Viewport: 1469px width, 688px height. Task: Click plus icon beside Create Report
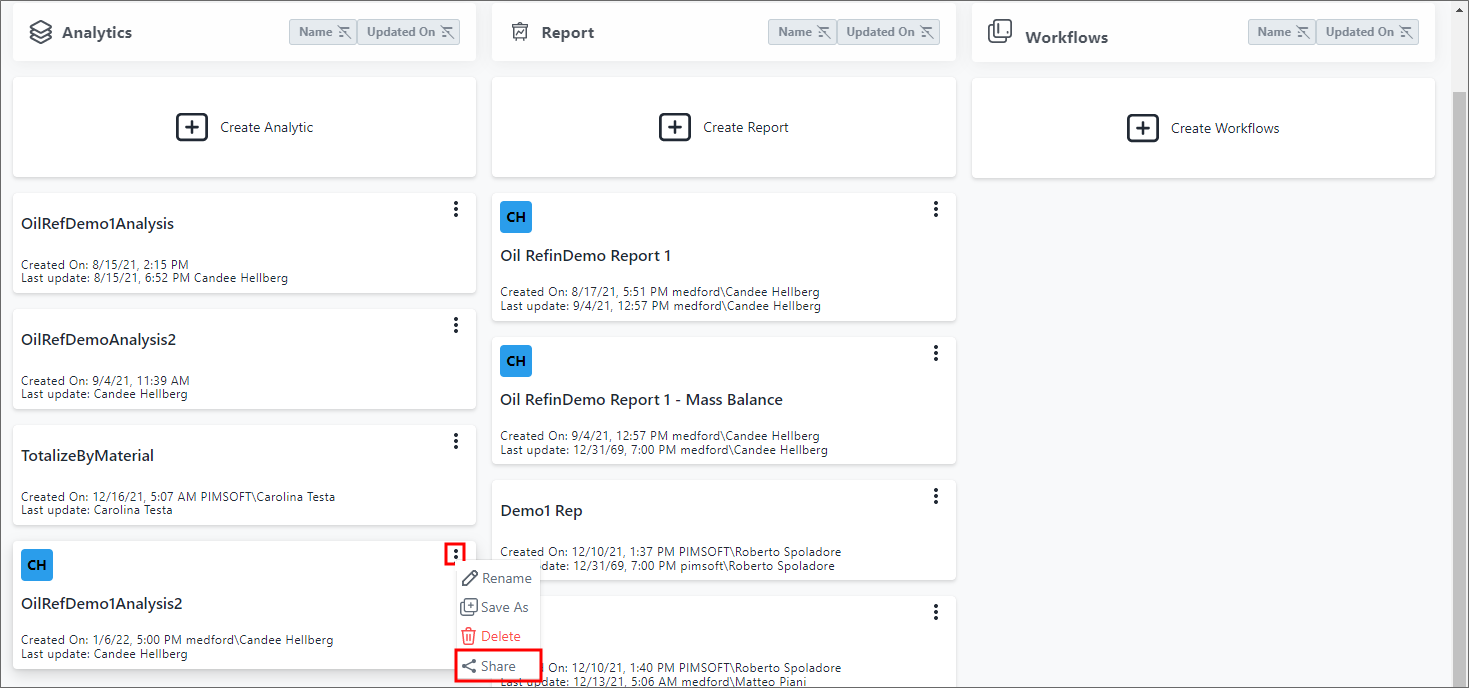click(674, 127)
